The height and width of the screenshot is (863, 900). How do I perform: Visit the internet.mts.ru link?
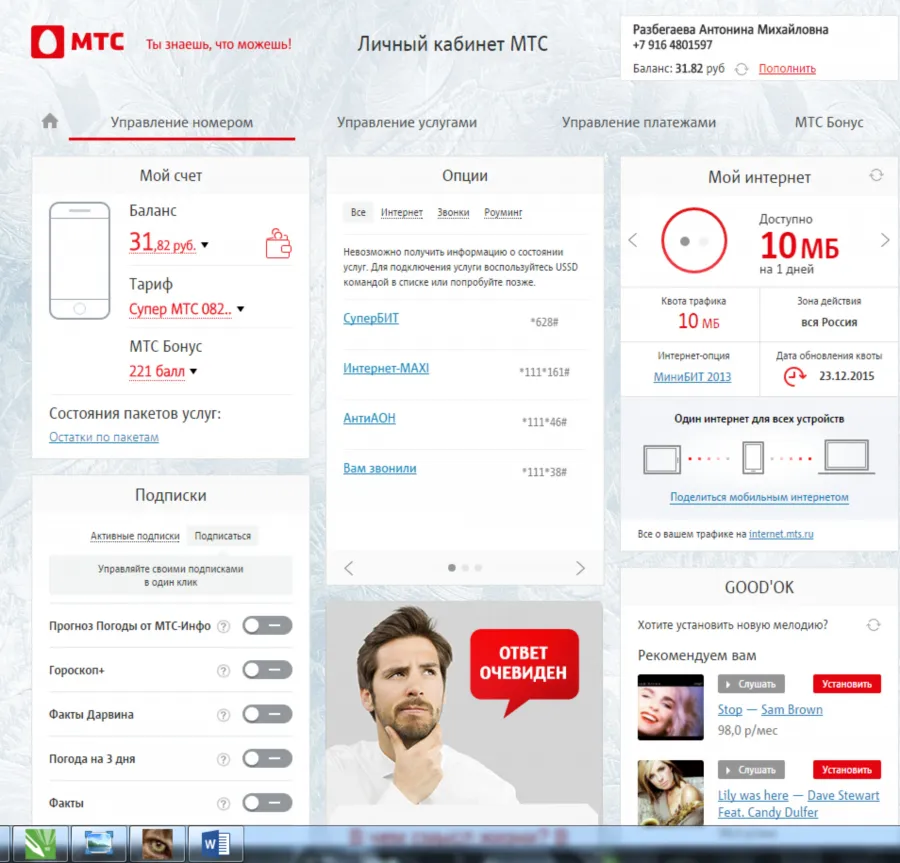click(x=781, y=534)
